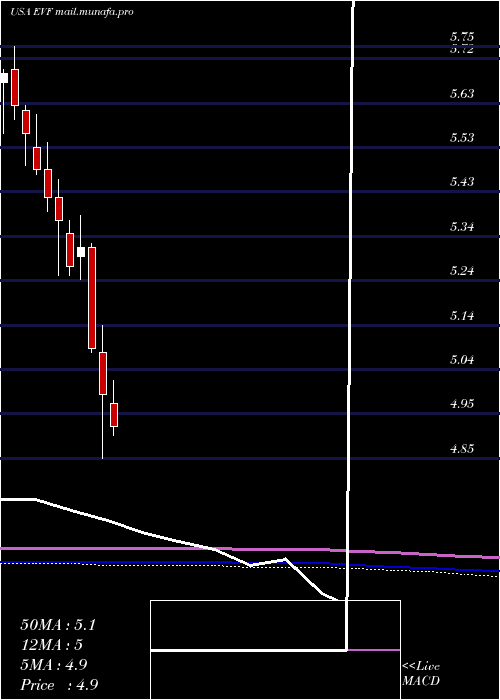
Task: Select the large red candlestick near 5.14
Action: click(92, 298)
